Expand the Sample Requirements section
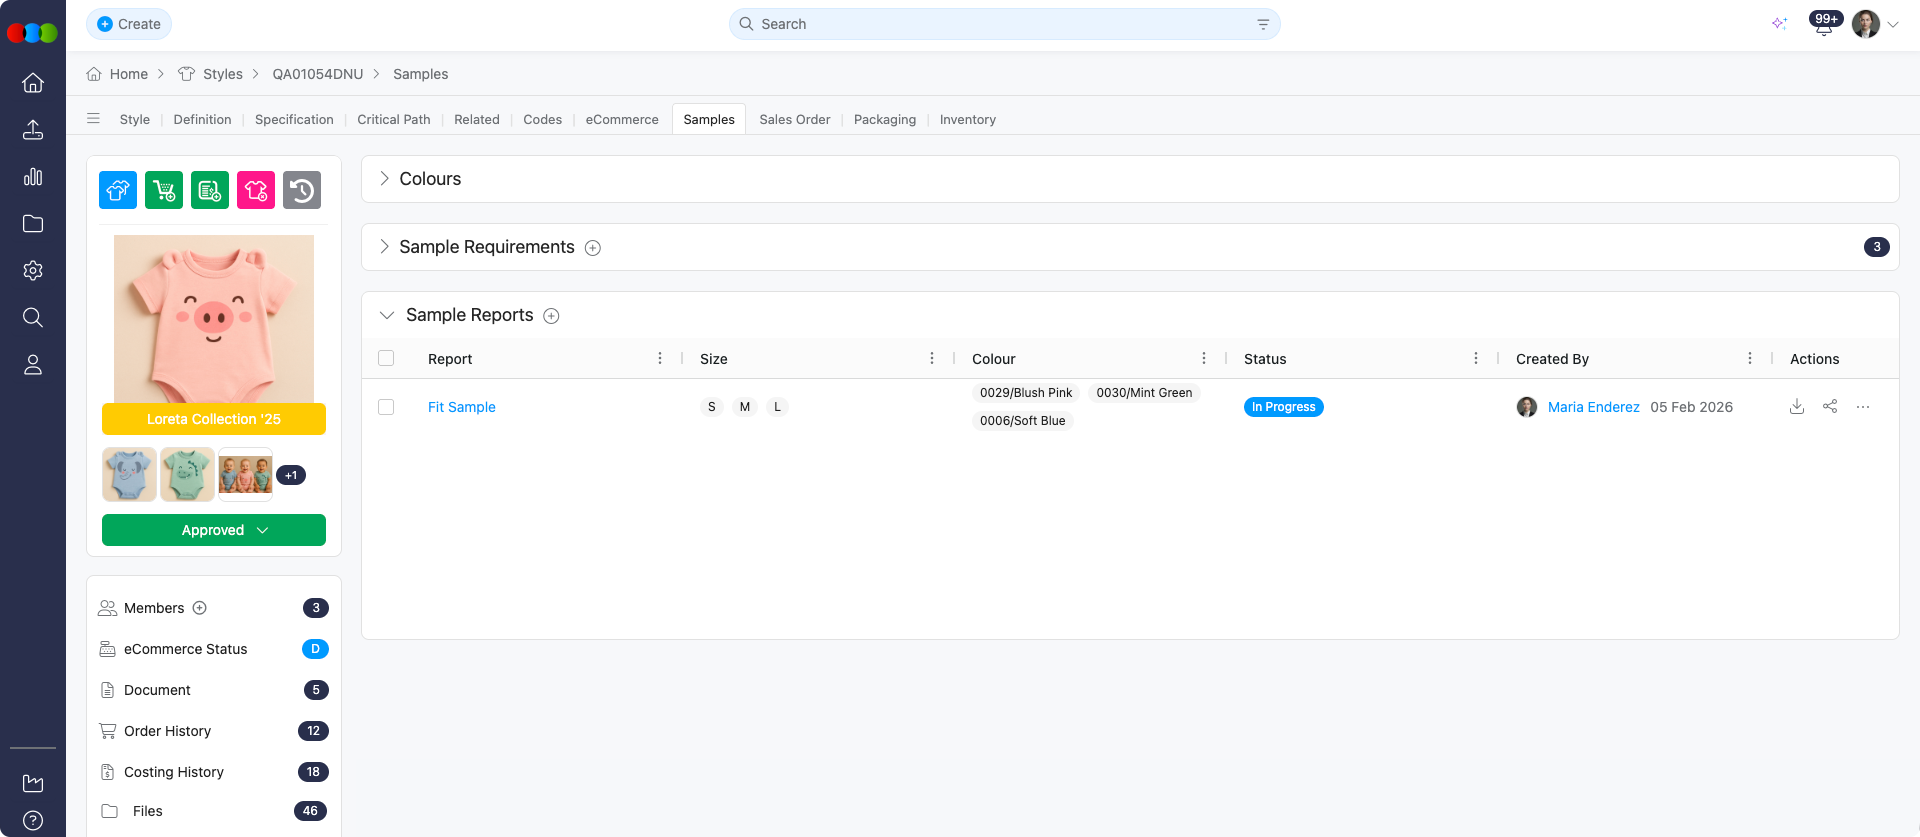This screenshot has width=1920, height=837. point(384,247)
